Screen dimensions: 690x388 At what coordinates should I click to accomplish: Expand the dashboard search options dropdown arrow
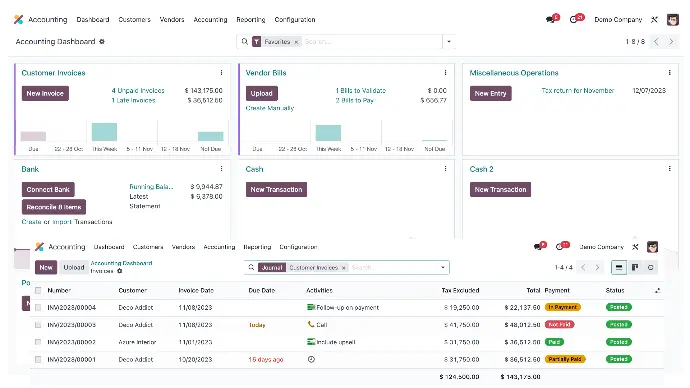[449, 41]
